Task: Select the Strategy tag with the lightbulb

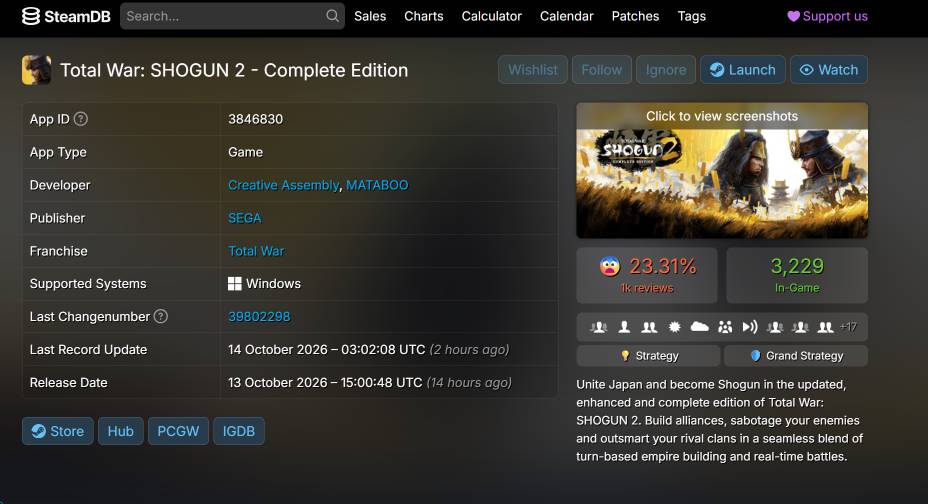Action: 648,356
